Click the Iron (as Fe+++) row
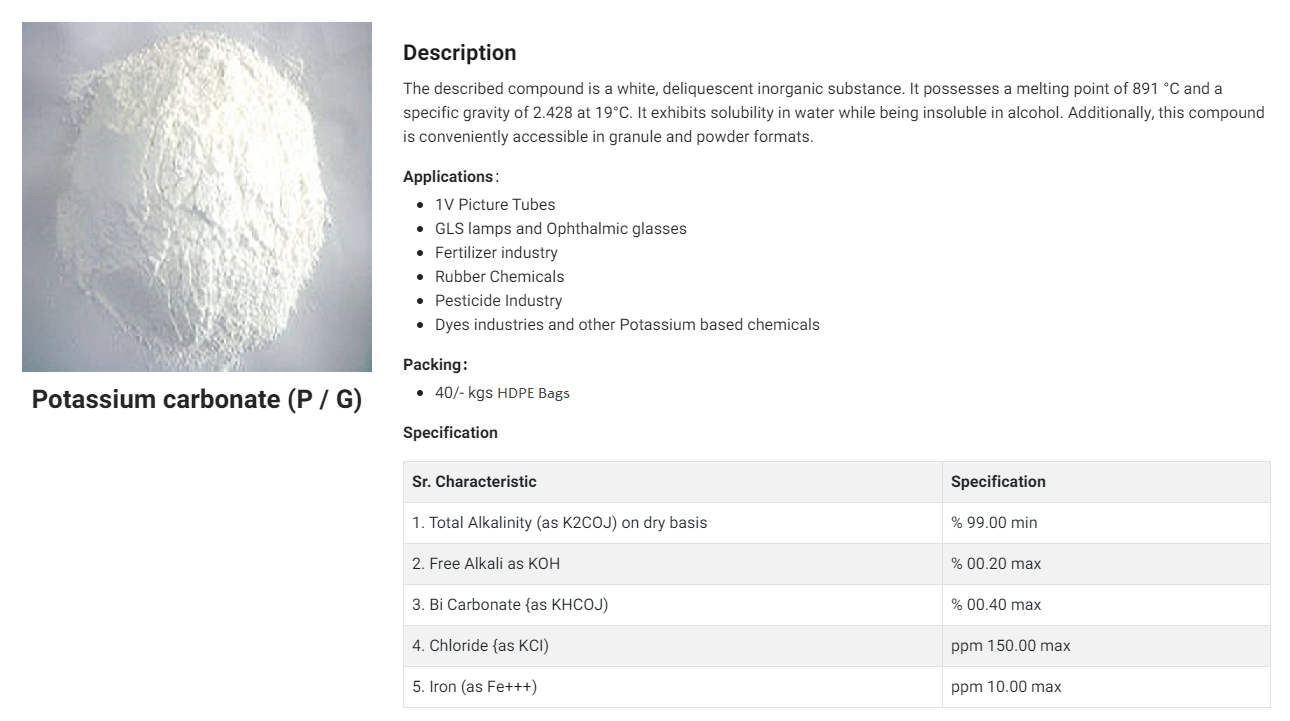The height and width of the screenshot is (721, 1290). pos(837,687)
